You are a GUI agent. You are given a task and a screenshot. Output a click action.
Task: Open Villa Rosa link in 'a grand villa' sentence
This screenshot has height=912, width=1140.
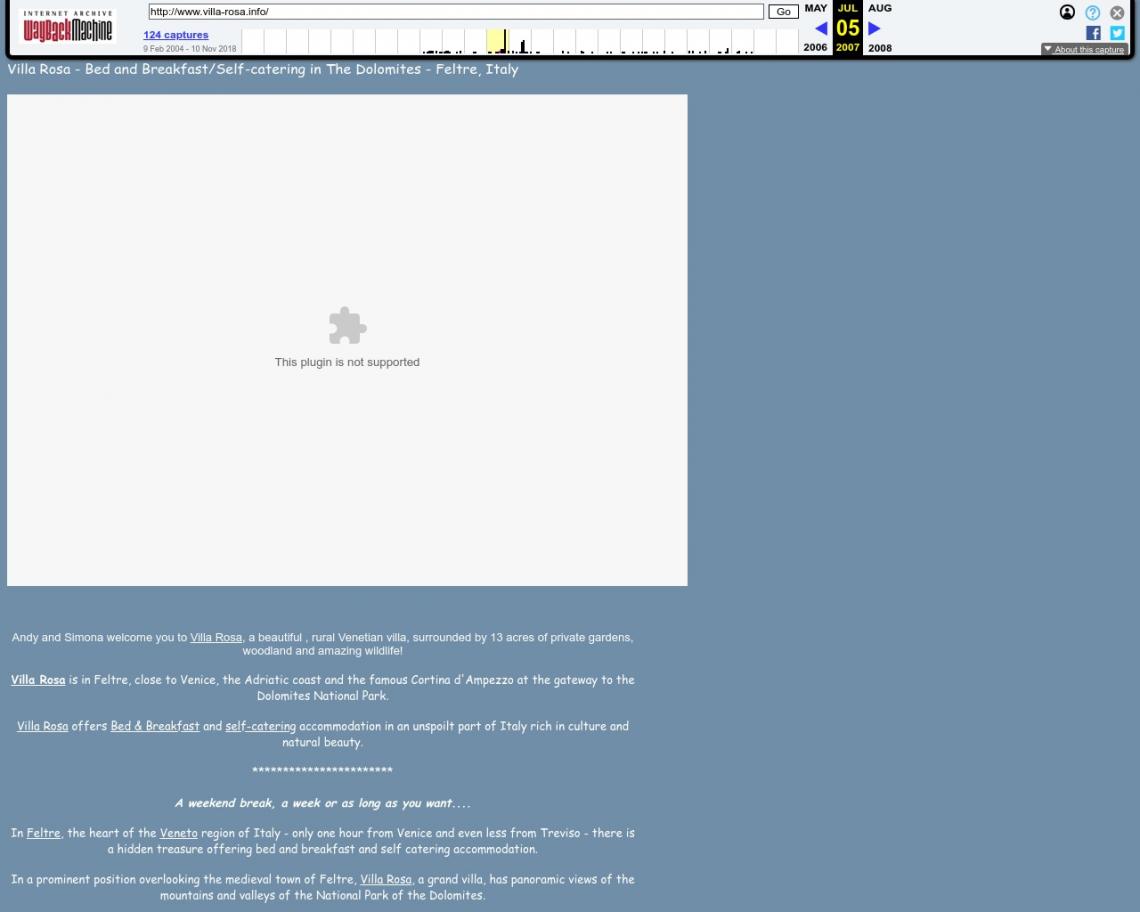click(386, 879)
